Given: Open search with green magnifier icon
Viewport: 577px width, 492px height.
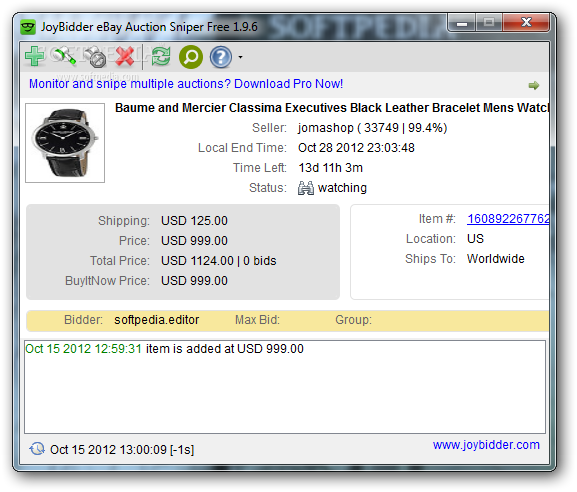Looking at the screenshot, I should click(191, 57).
